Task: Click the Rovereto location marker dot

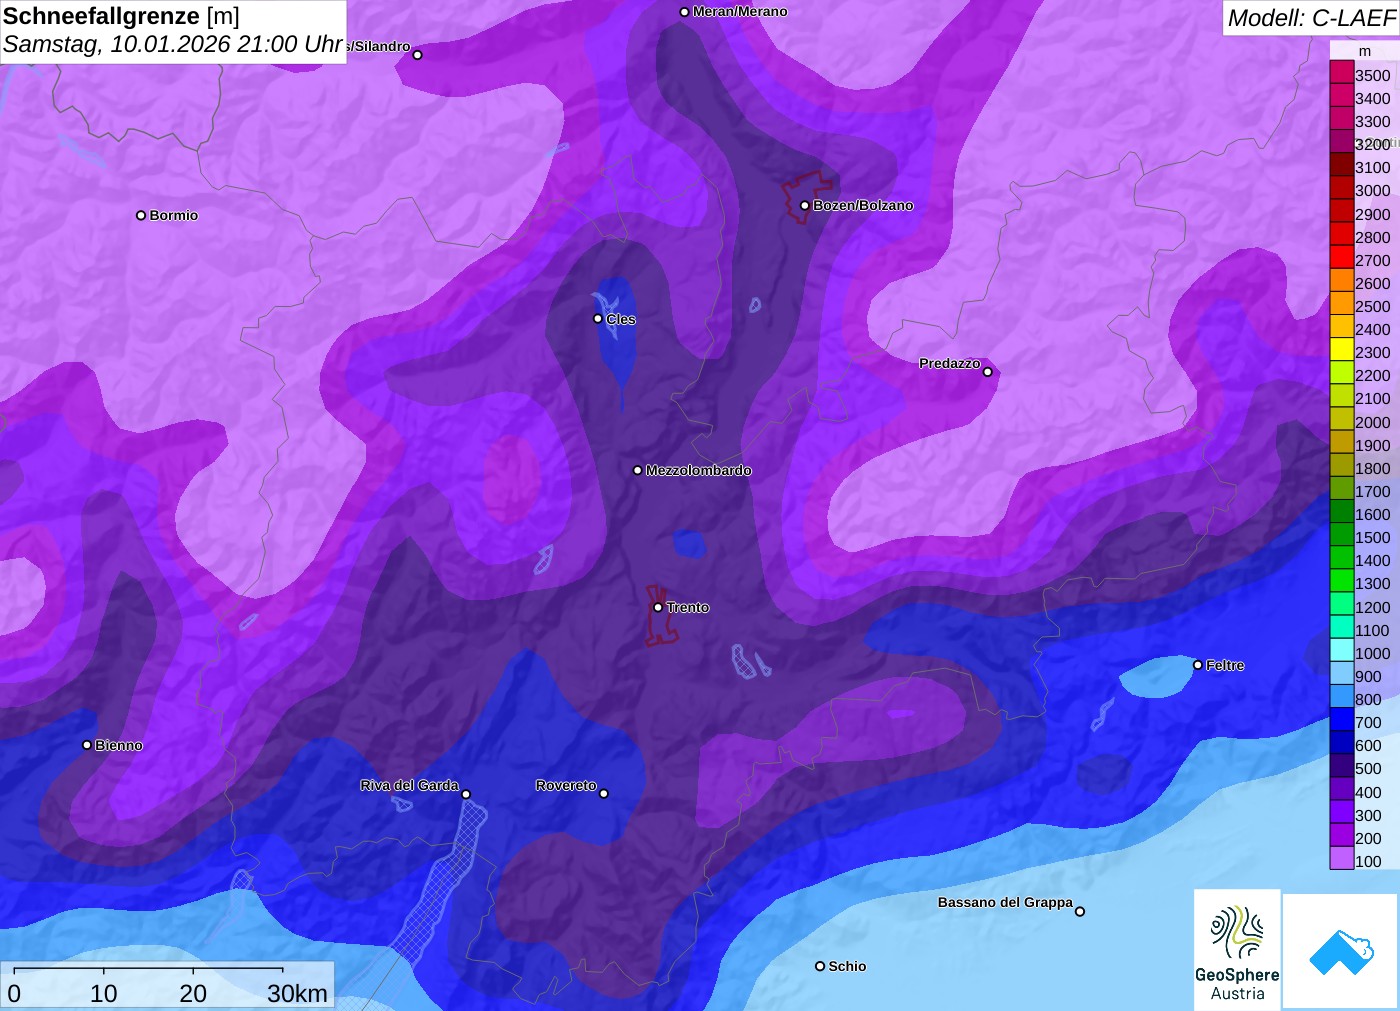Action: point(604,794)
